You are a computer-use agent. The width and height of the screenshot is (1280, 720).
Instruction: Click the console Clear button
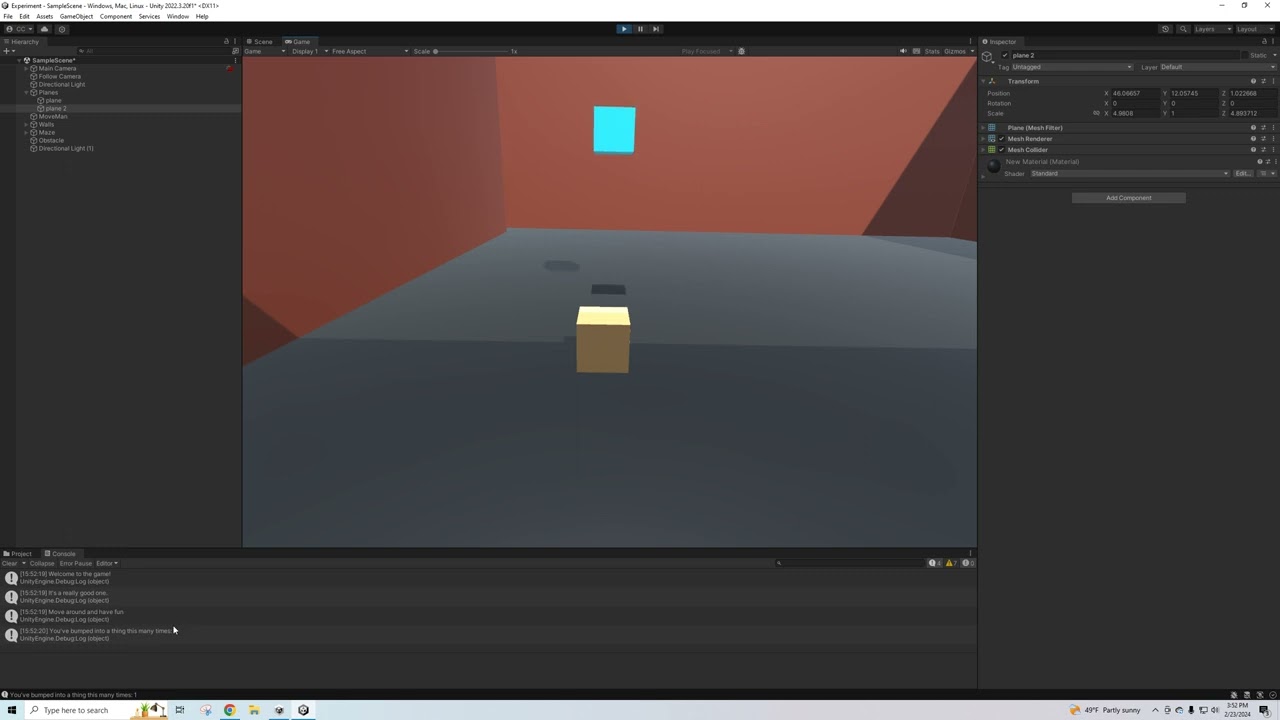(x=9, y=564)
